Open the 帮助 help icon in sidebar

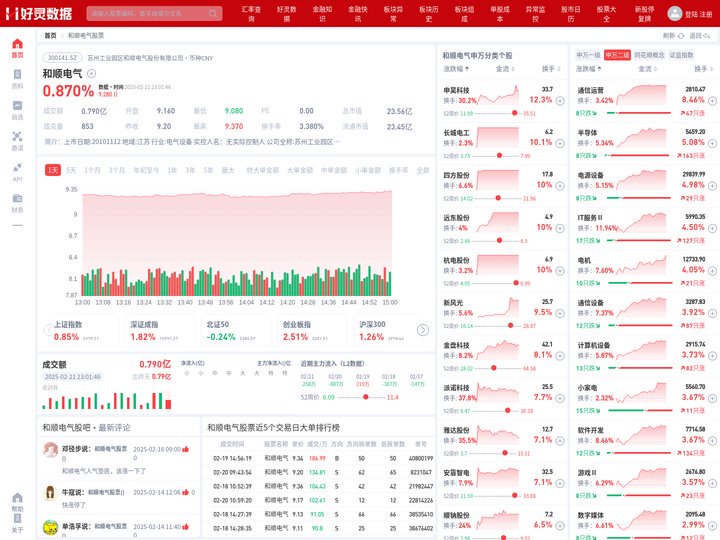pyautogui.click(x=17, y=498)
